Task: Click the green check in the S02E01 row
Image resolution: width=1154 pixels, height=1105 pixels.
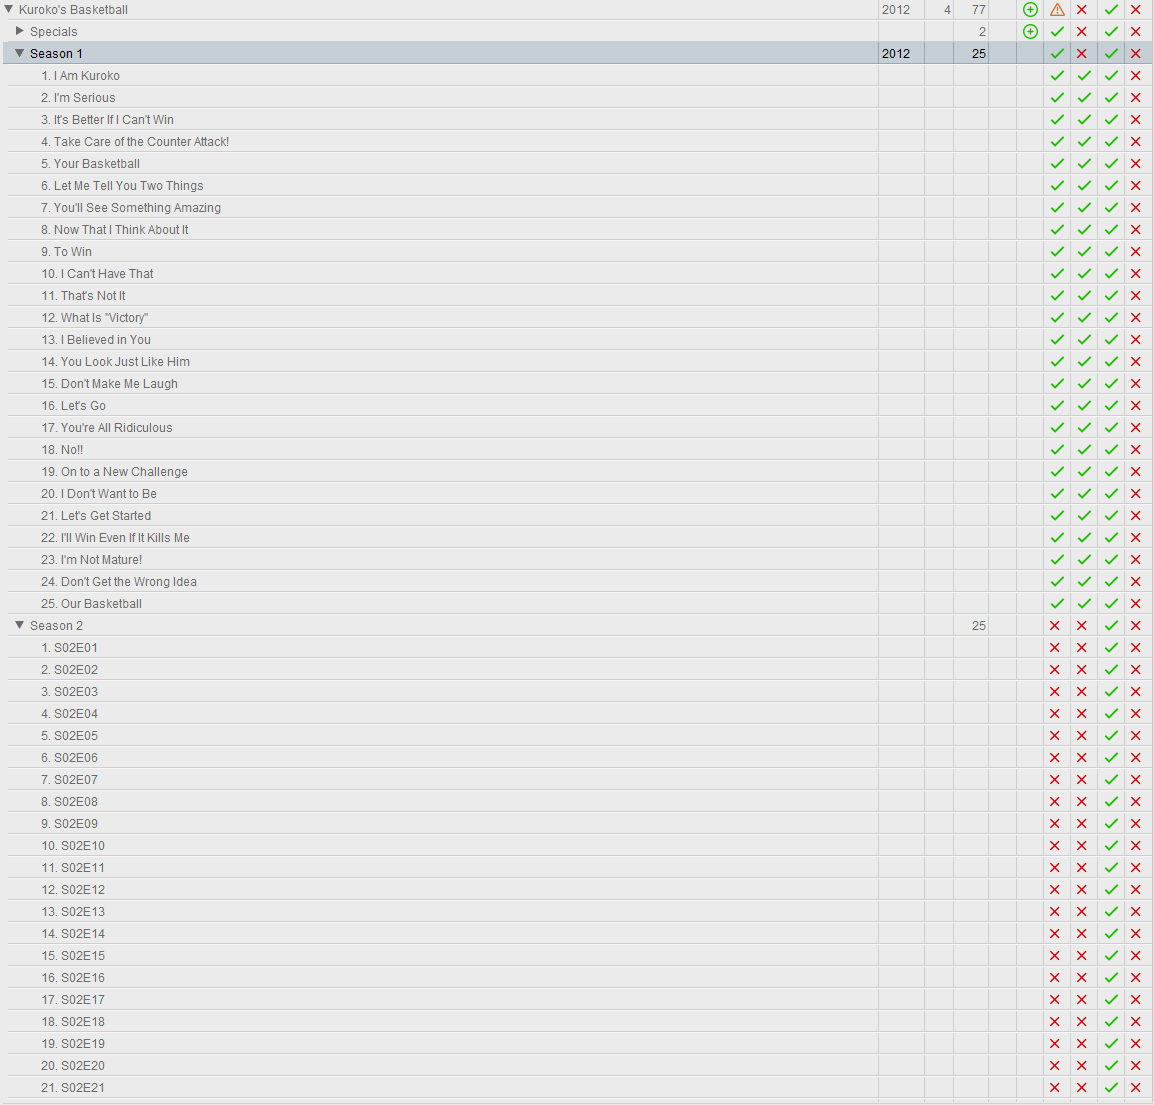Action: pyautogui.click(x=1111, y=648)
